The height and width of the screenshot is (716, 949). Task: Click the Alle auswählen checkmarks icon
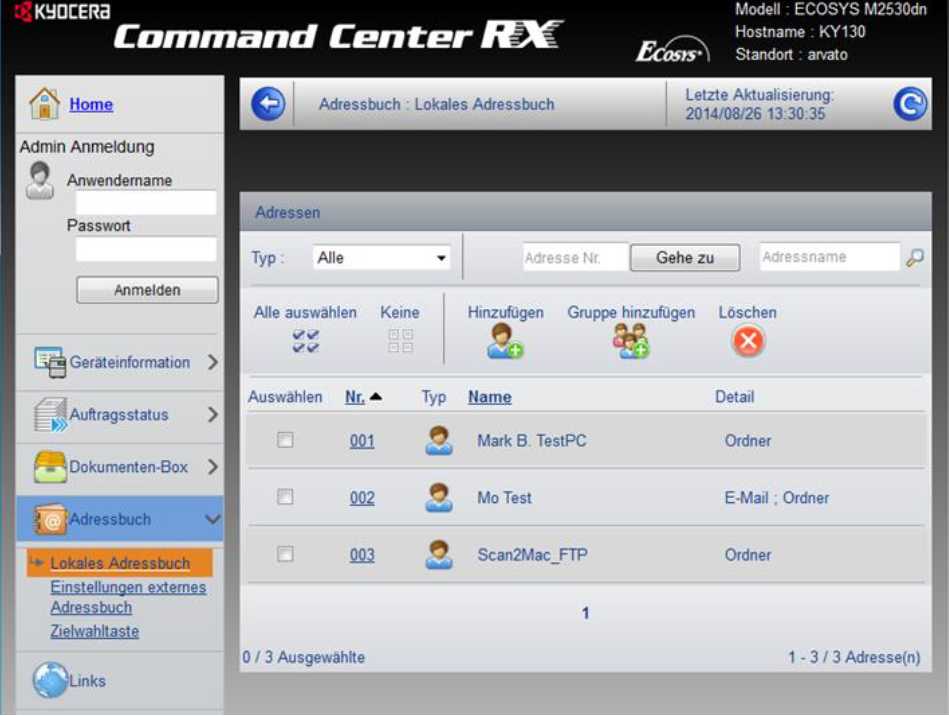coord(305,342)
